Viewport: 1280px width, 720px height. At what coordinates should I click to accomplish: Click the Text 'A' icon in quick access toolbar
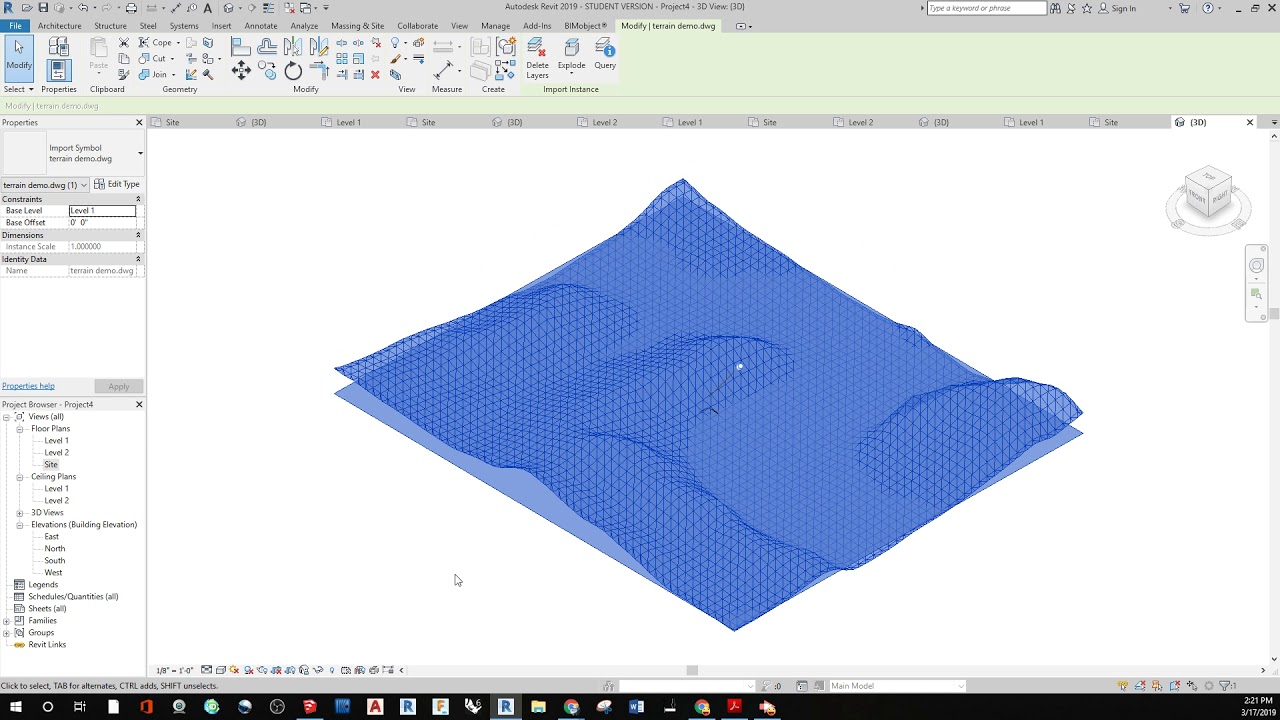click(x=208, y=8)
